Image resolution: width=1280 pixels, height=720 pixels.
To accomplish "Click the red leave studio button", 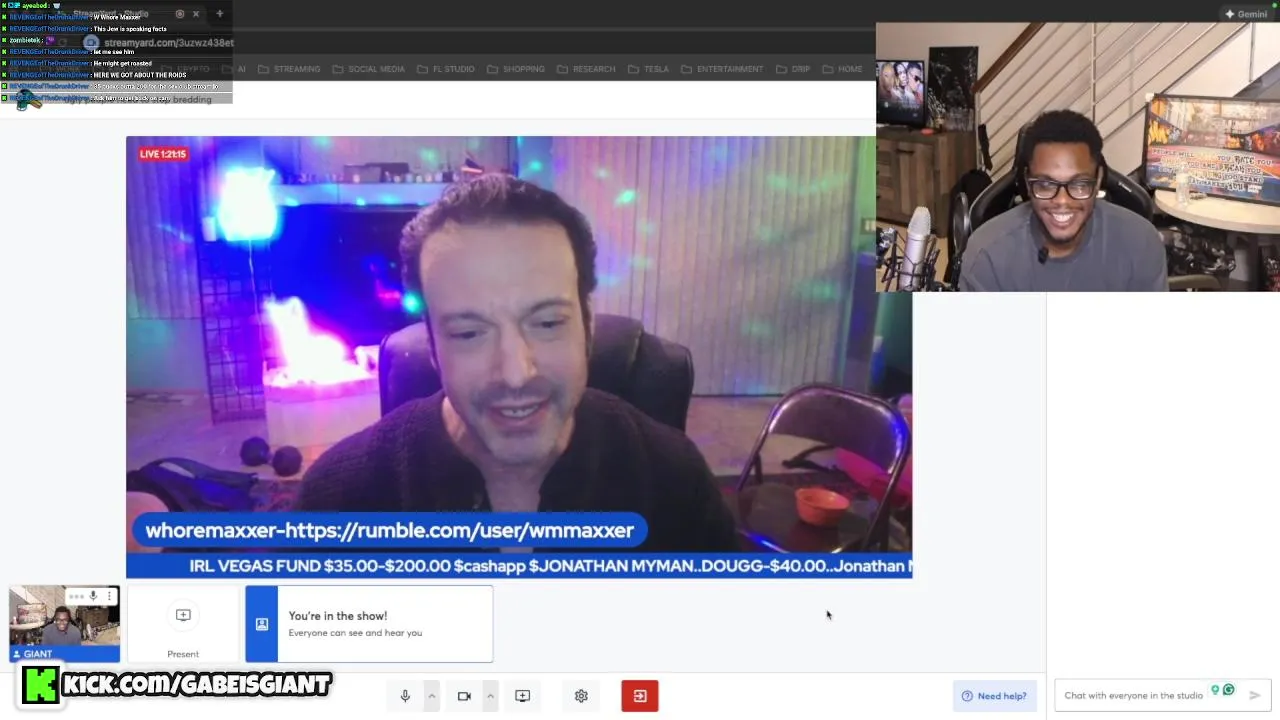I will 640,696.
